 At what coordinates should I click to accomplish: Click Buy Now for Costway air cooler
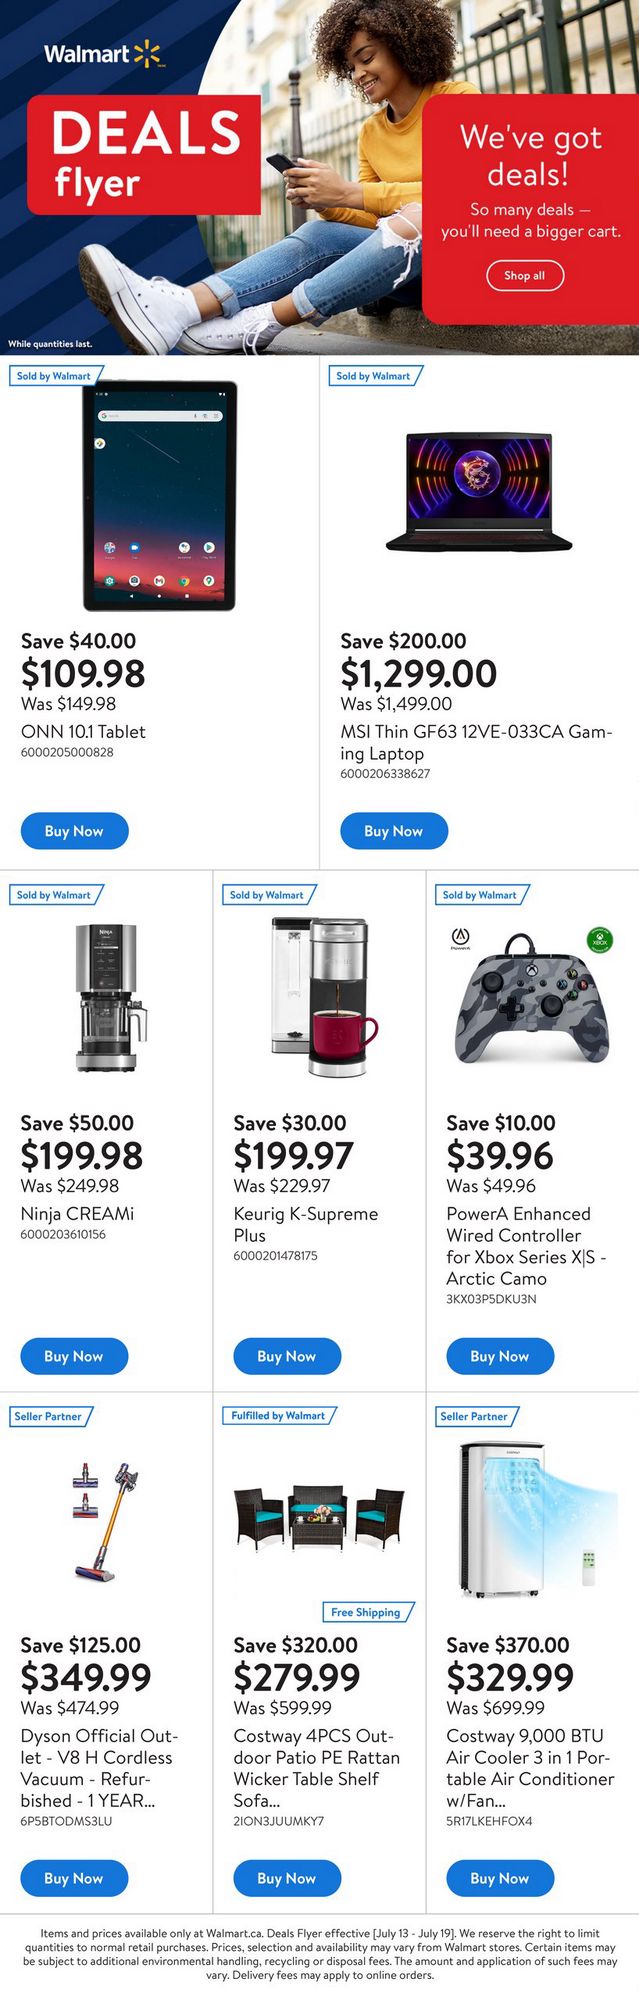pyautogui.click(x=500, y=1878)
